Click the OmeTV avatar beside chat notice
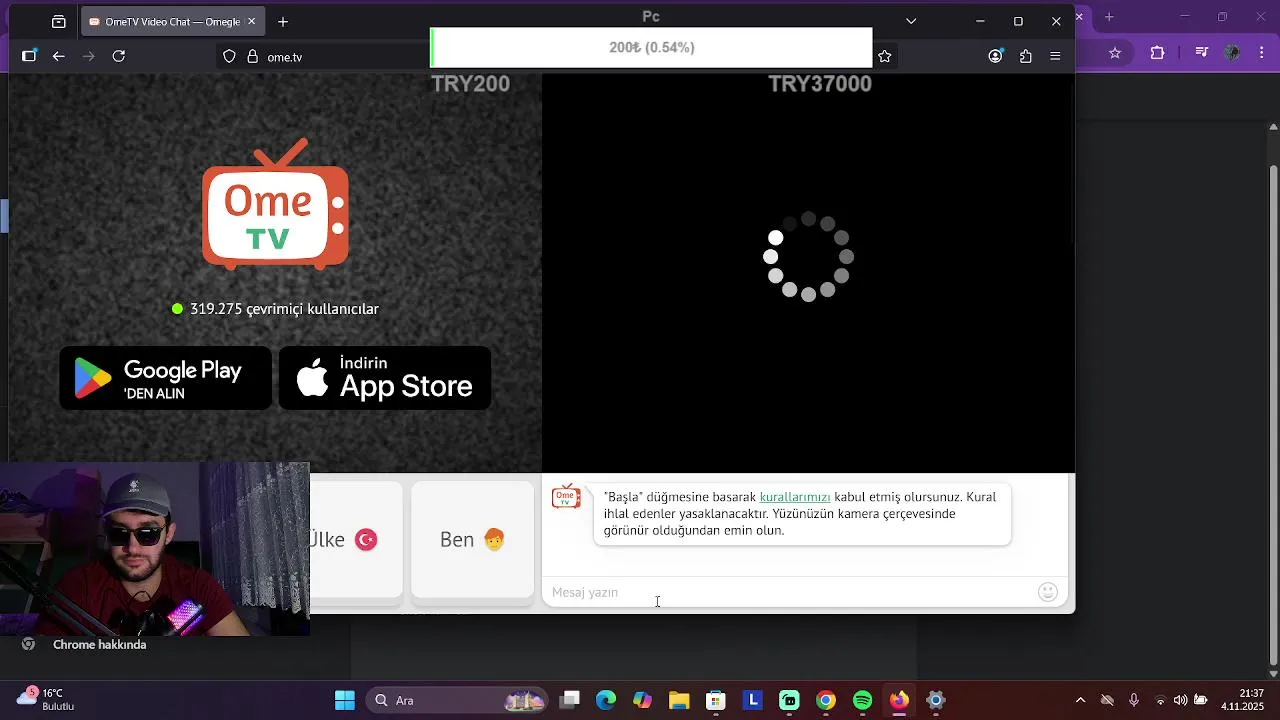The image size is (1280, 720). [x=566, y=497]
